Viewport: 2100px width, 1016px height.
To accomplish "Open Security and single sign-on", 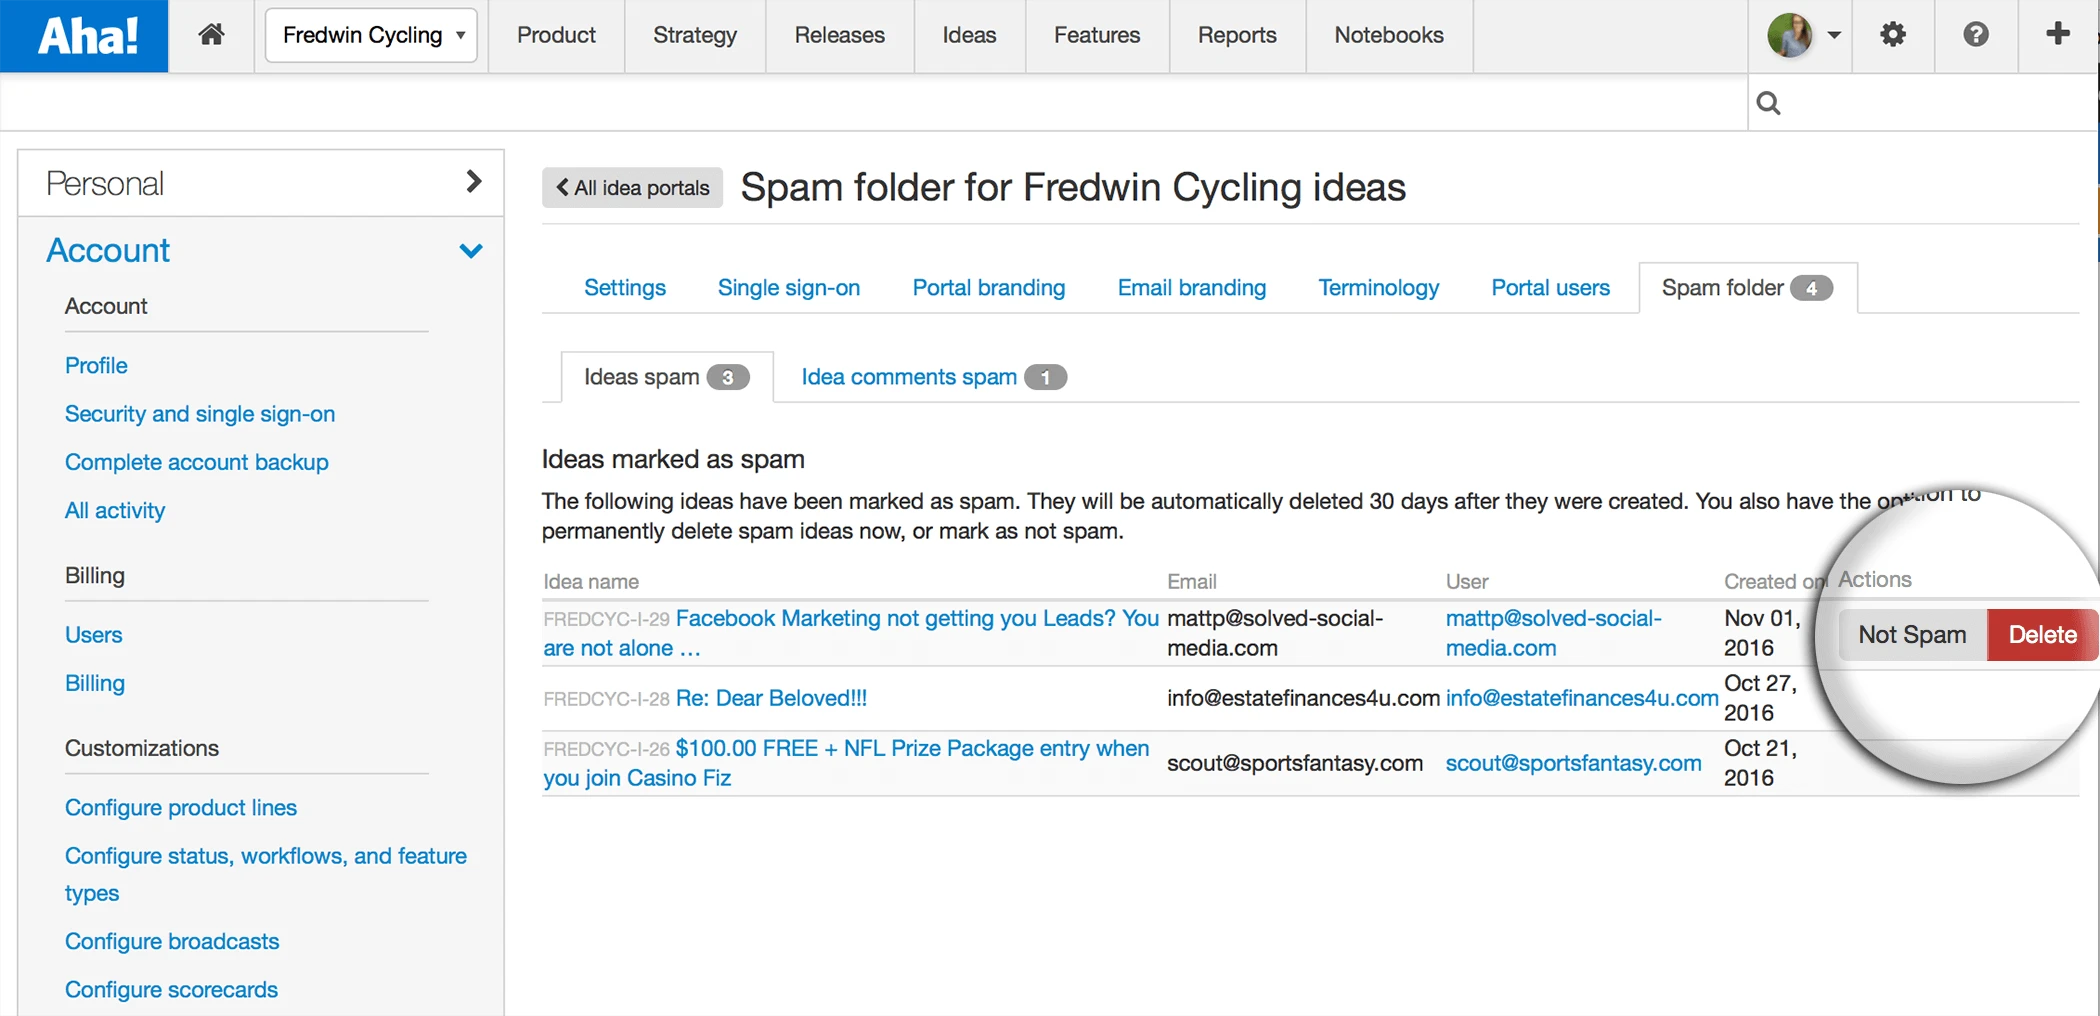I will tap(200, 414).
